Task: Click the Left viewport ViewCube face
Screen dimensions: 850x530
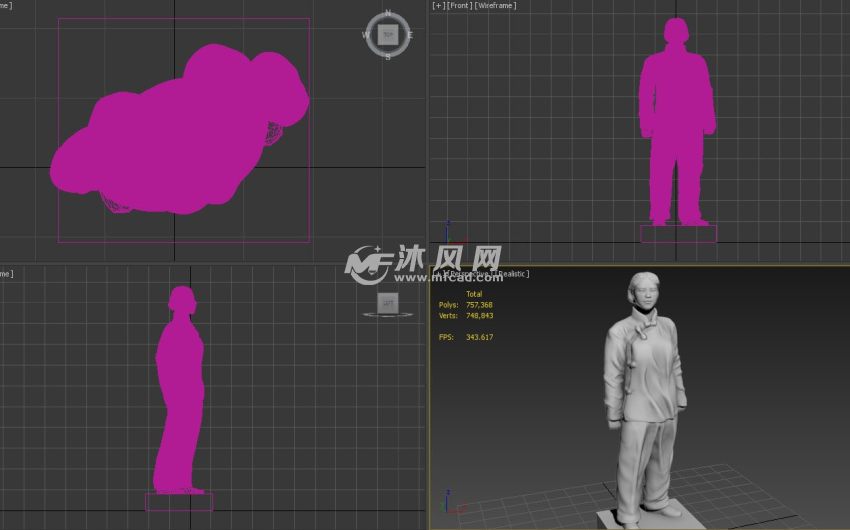Action: point(388,302)
